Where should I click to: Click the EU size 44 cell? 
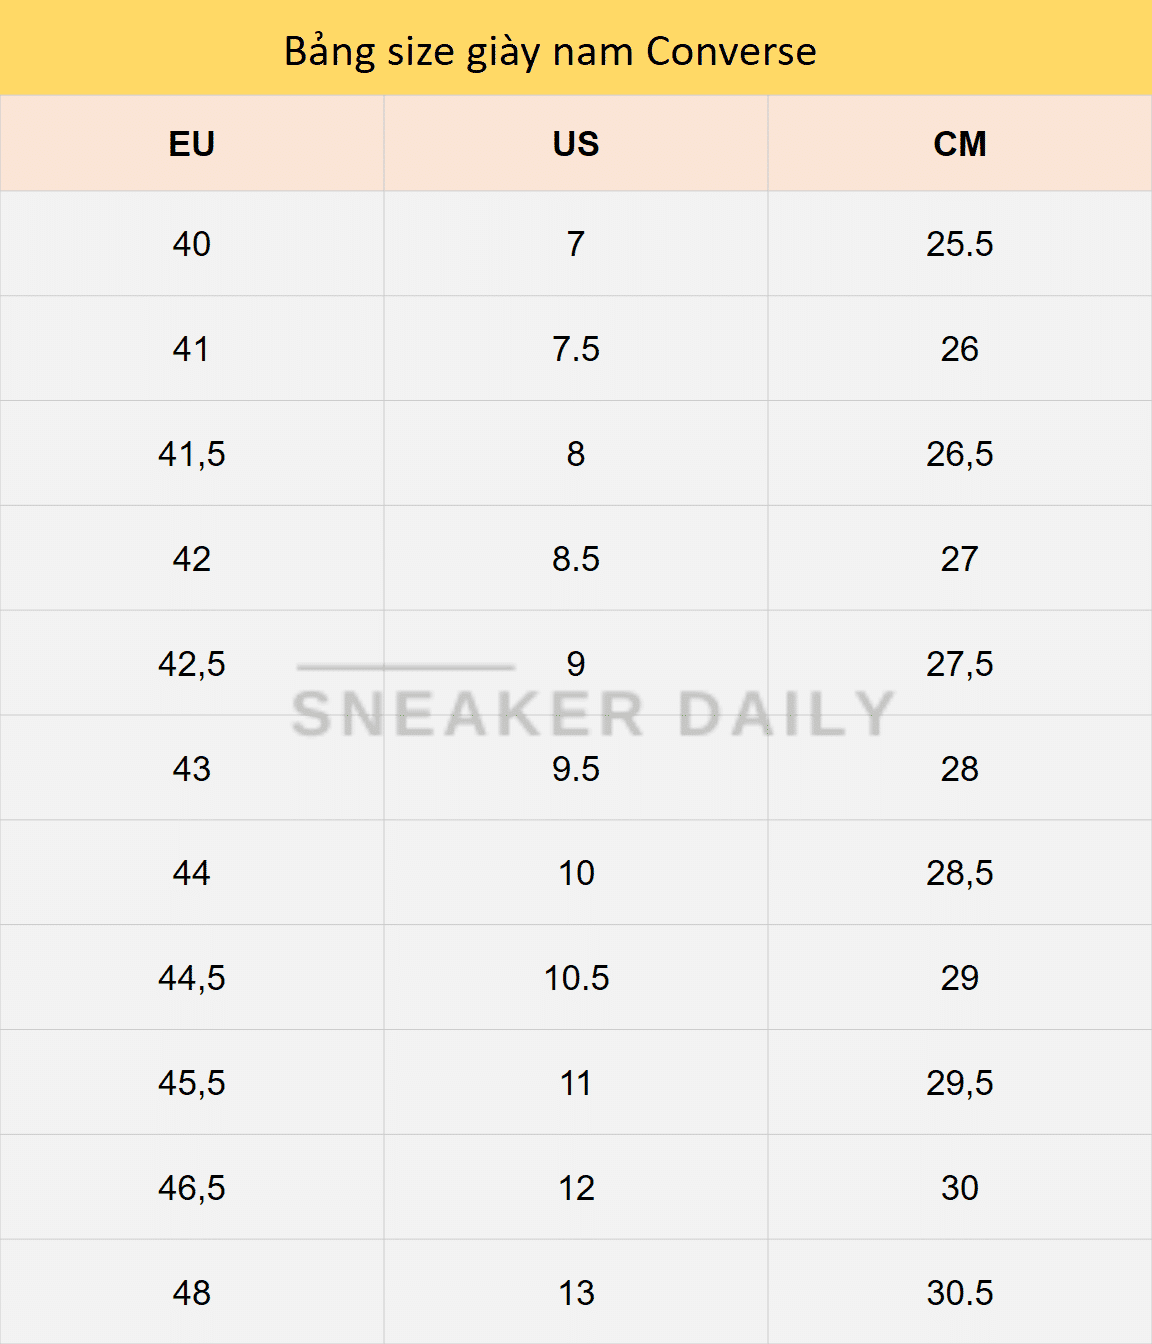[192, 873]
